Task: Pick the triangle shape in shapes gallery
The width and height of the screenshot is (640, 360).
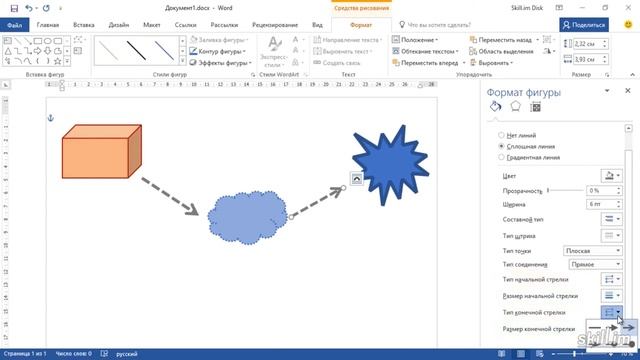Action: pyautogui.click(x=8, y=51)
